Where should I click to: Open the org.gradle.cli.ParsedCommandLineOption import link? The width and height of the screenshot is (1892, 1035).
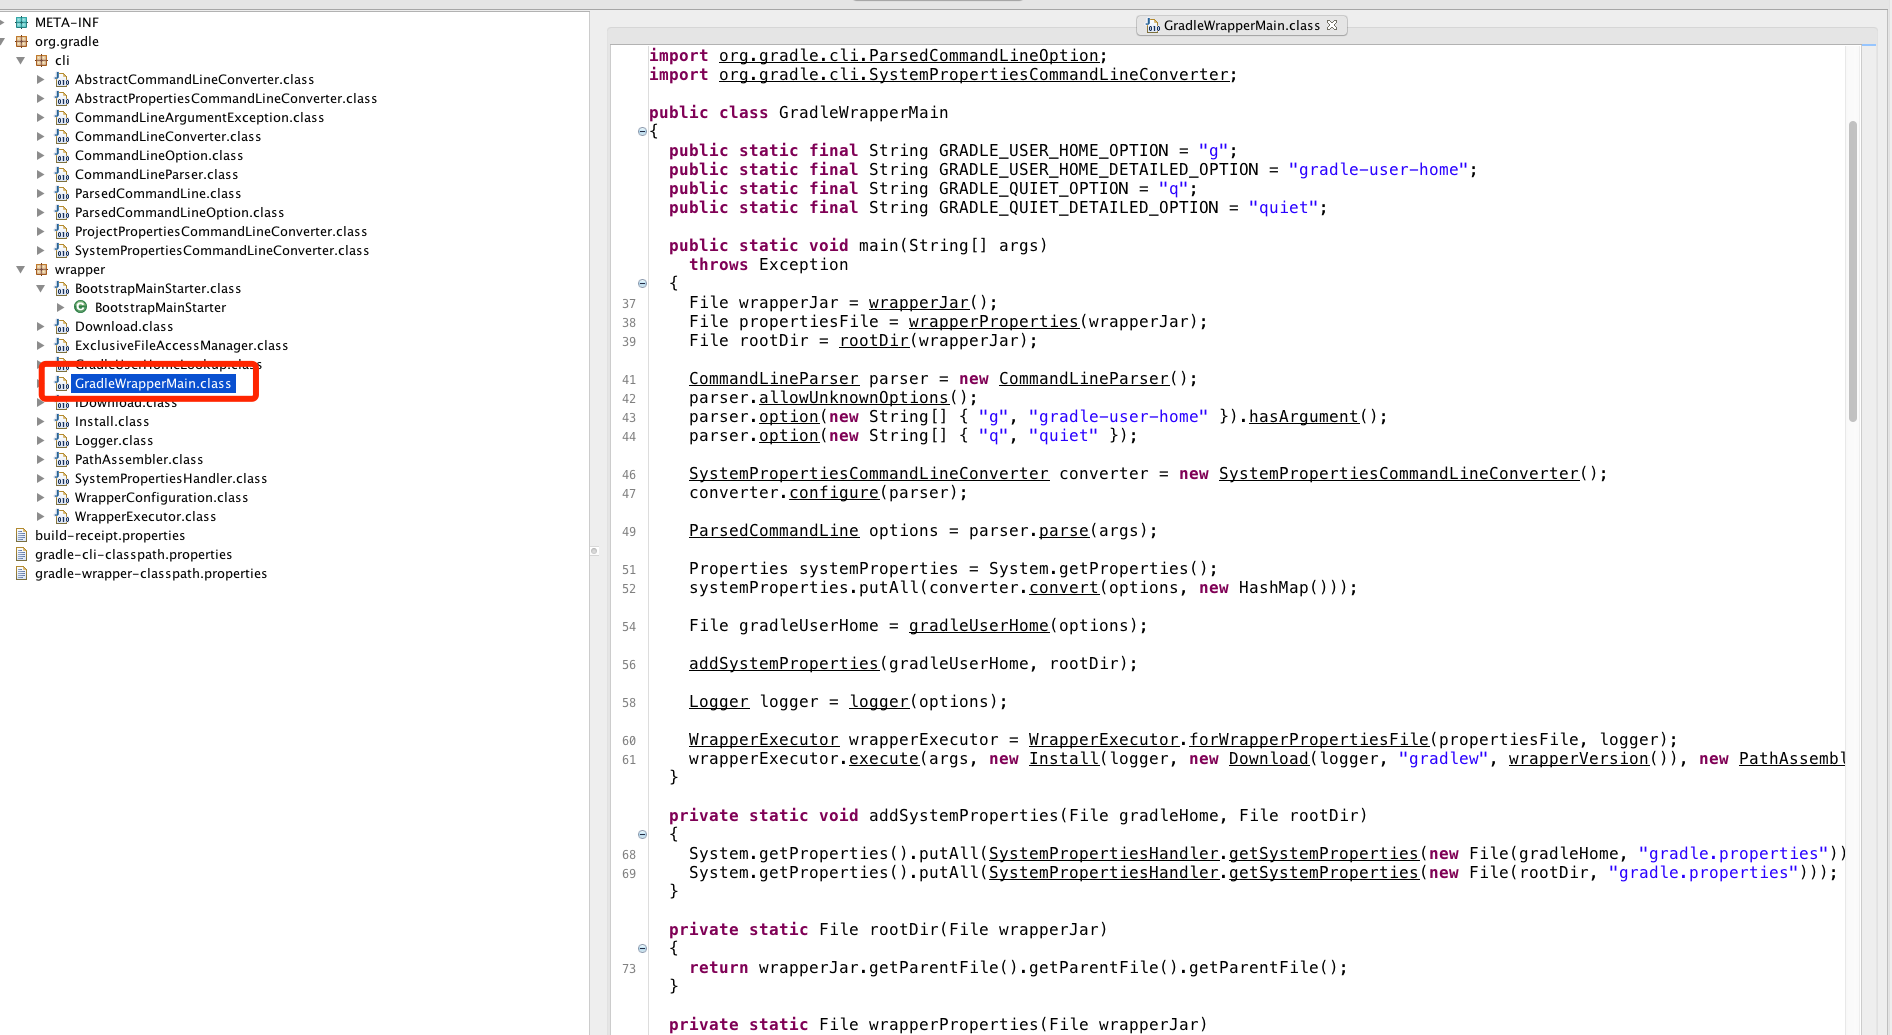point(909,56)
